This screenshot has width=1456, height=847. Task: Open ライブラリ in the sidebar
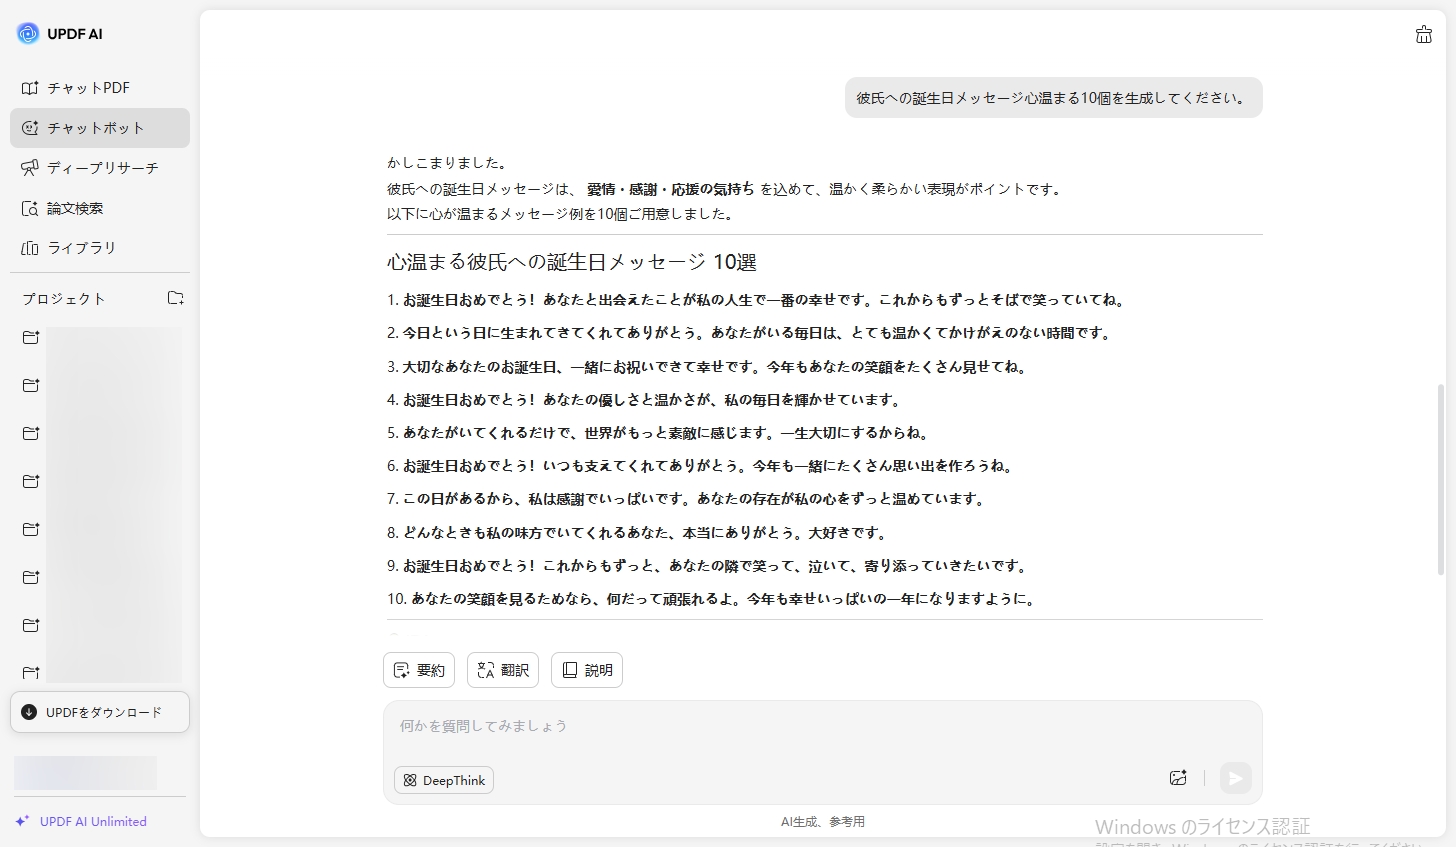[100, 248]
